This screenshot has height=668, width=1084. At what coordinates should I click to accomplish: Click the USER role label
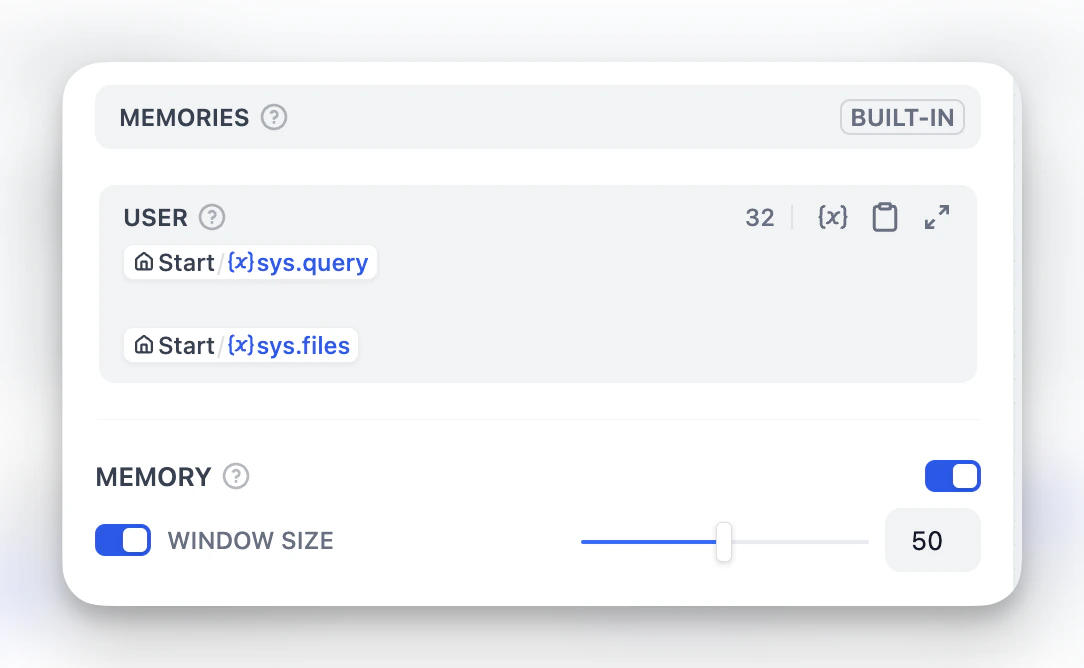click(x=156, y=218)
